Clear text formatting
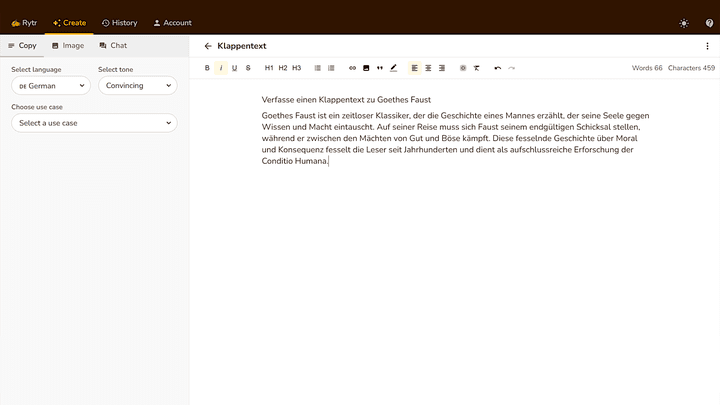 coord(477,68)
